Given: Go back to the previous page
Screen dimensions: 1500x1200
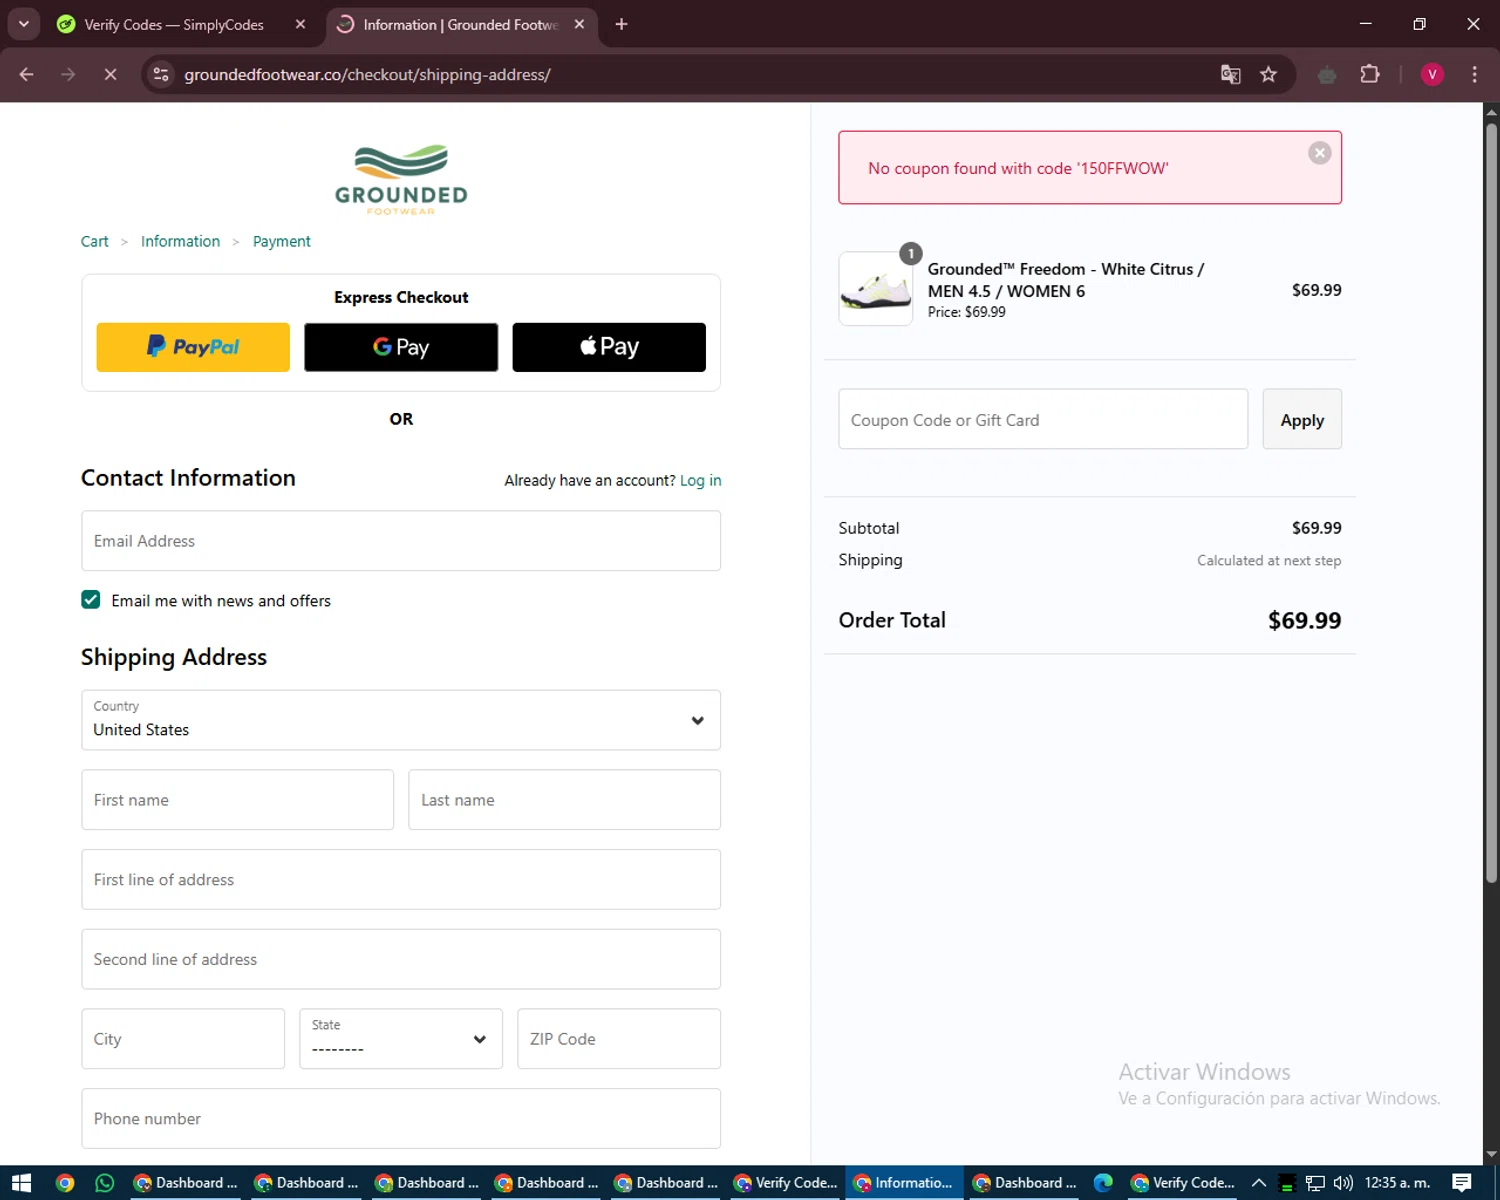Looking at the screenshot, I should (x=27, y=74).
